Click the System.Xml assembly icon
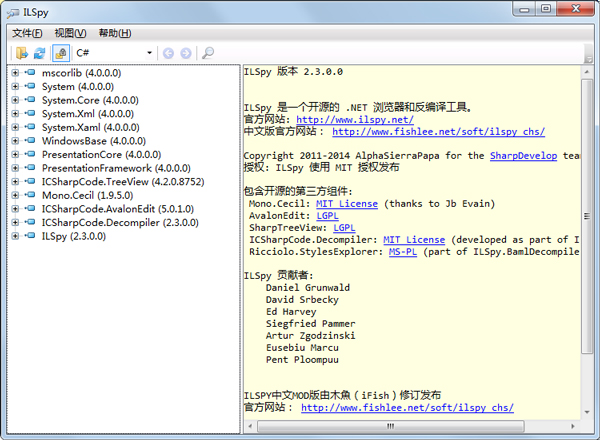Image resolution: width=600 pixels, height=440 pixels. point(30,113)
